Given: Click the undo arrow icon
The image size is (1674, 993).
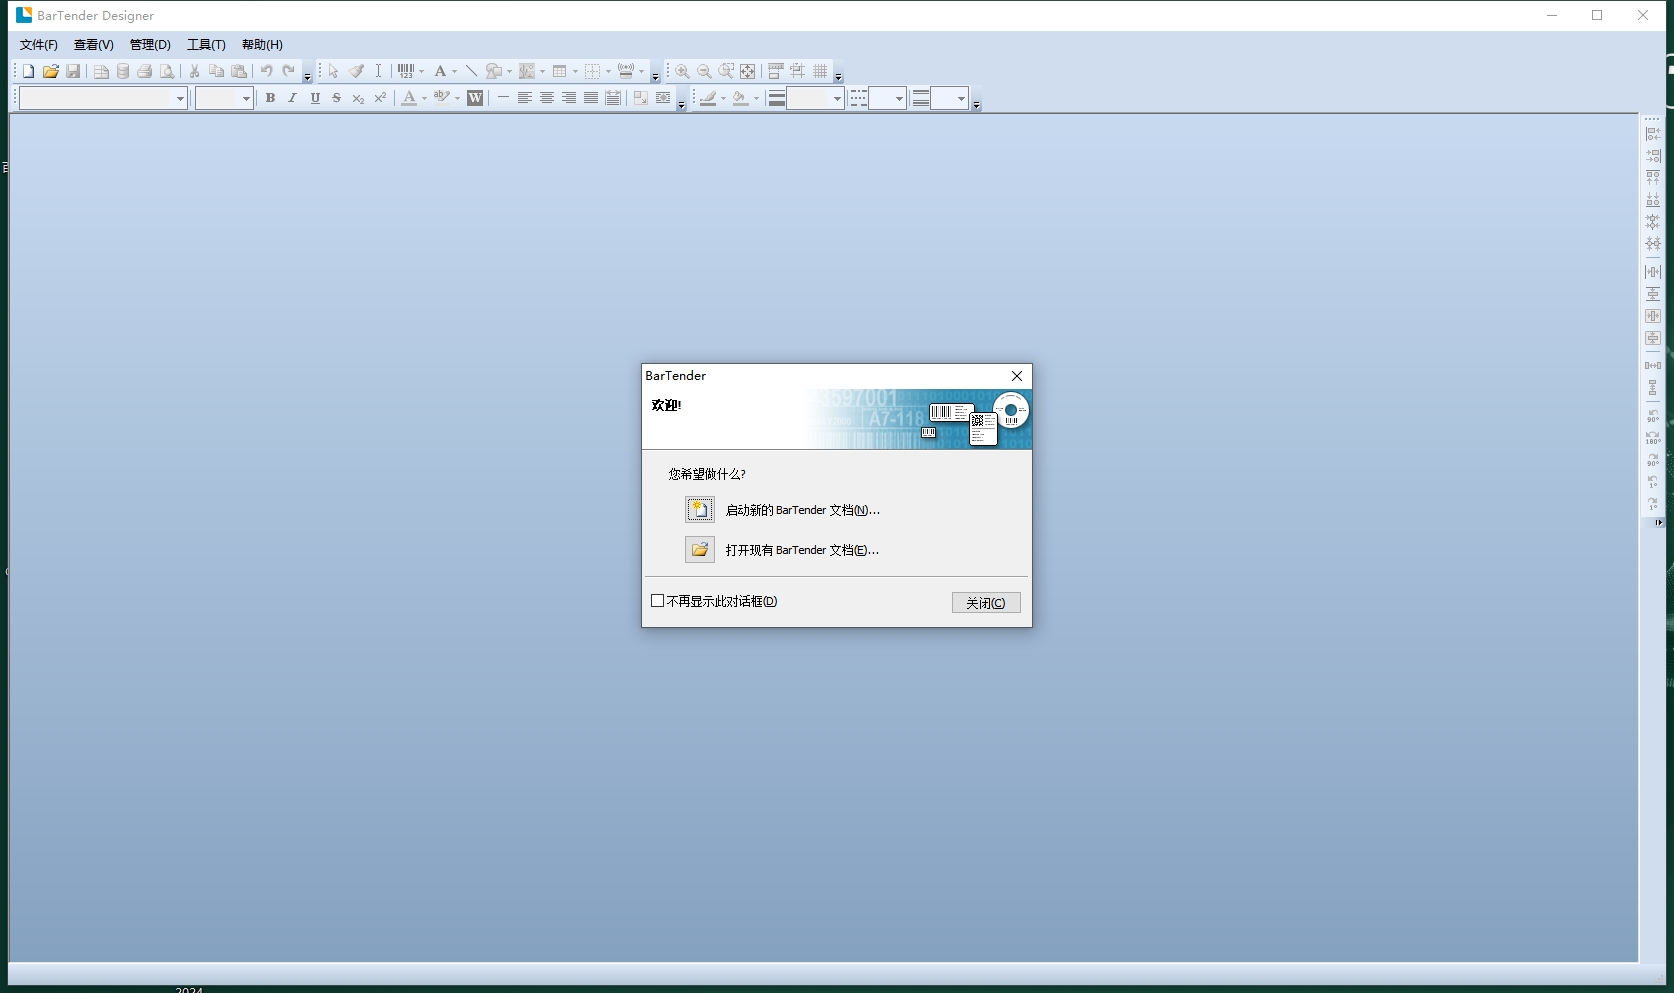Looking at the screenshot, I should tap(266, 71).
